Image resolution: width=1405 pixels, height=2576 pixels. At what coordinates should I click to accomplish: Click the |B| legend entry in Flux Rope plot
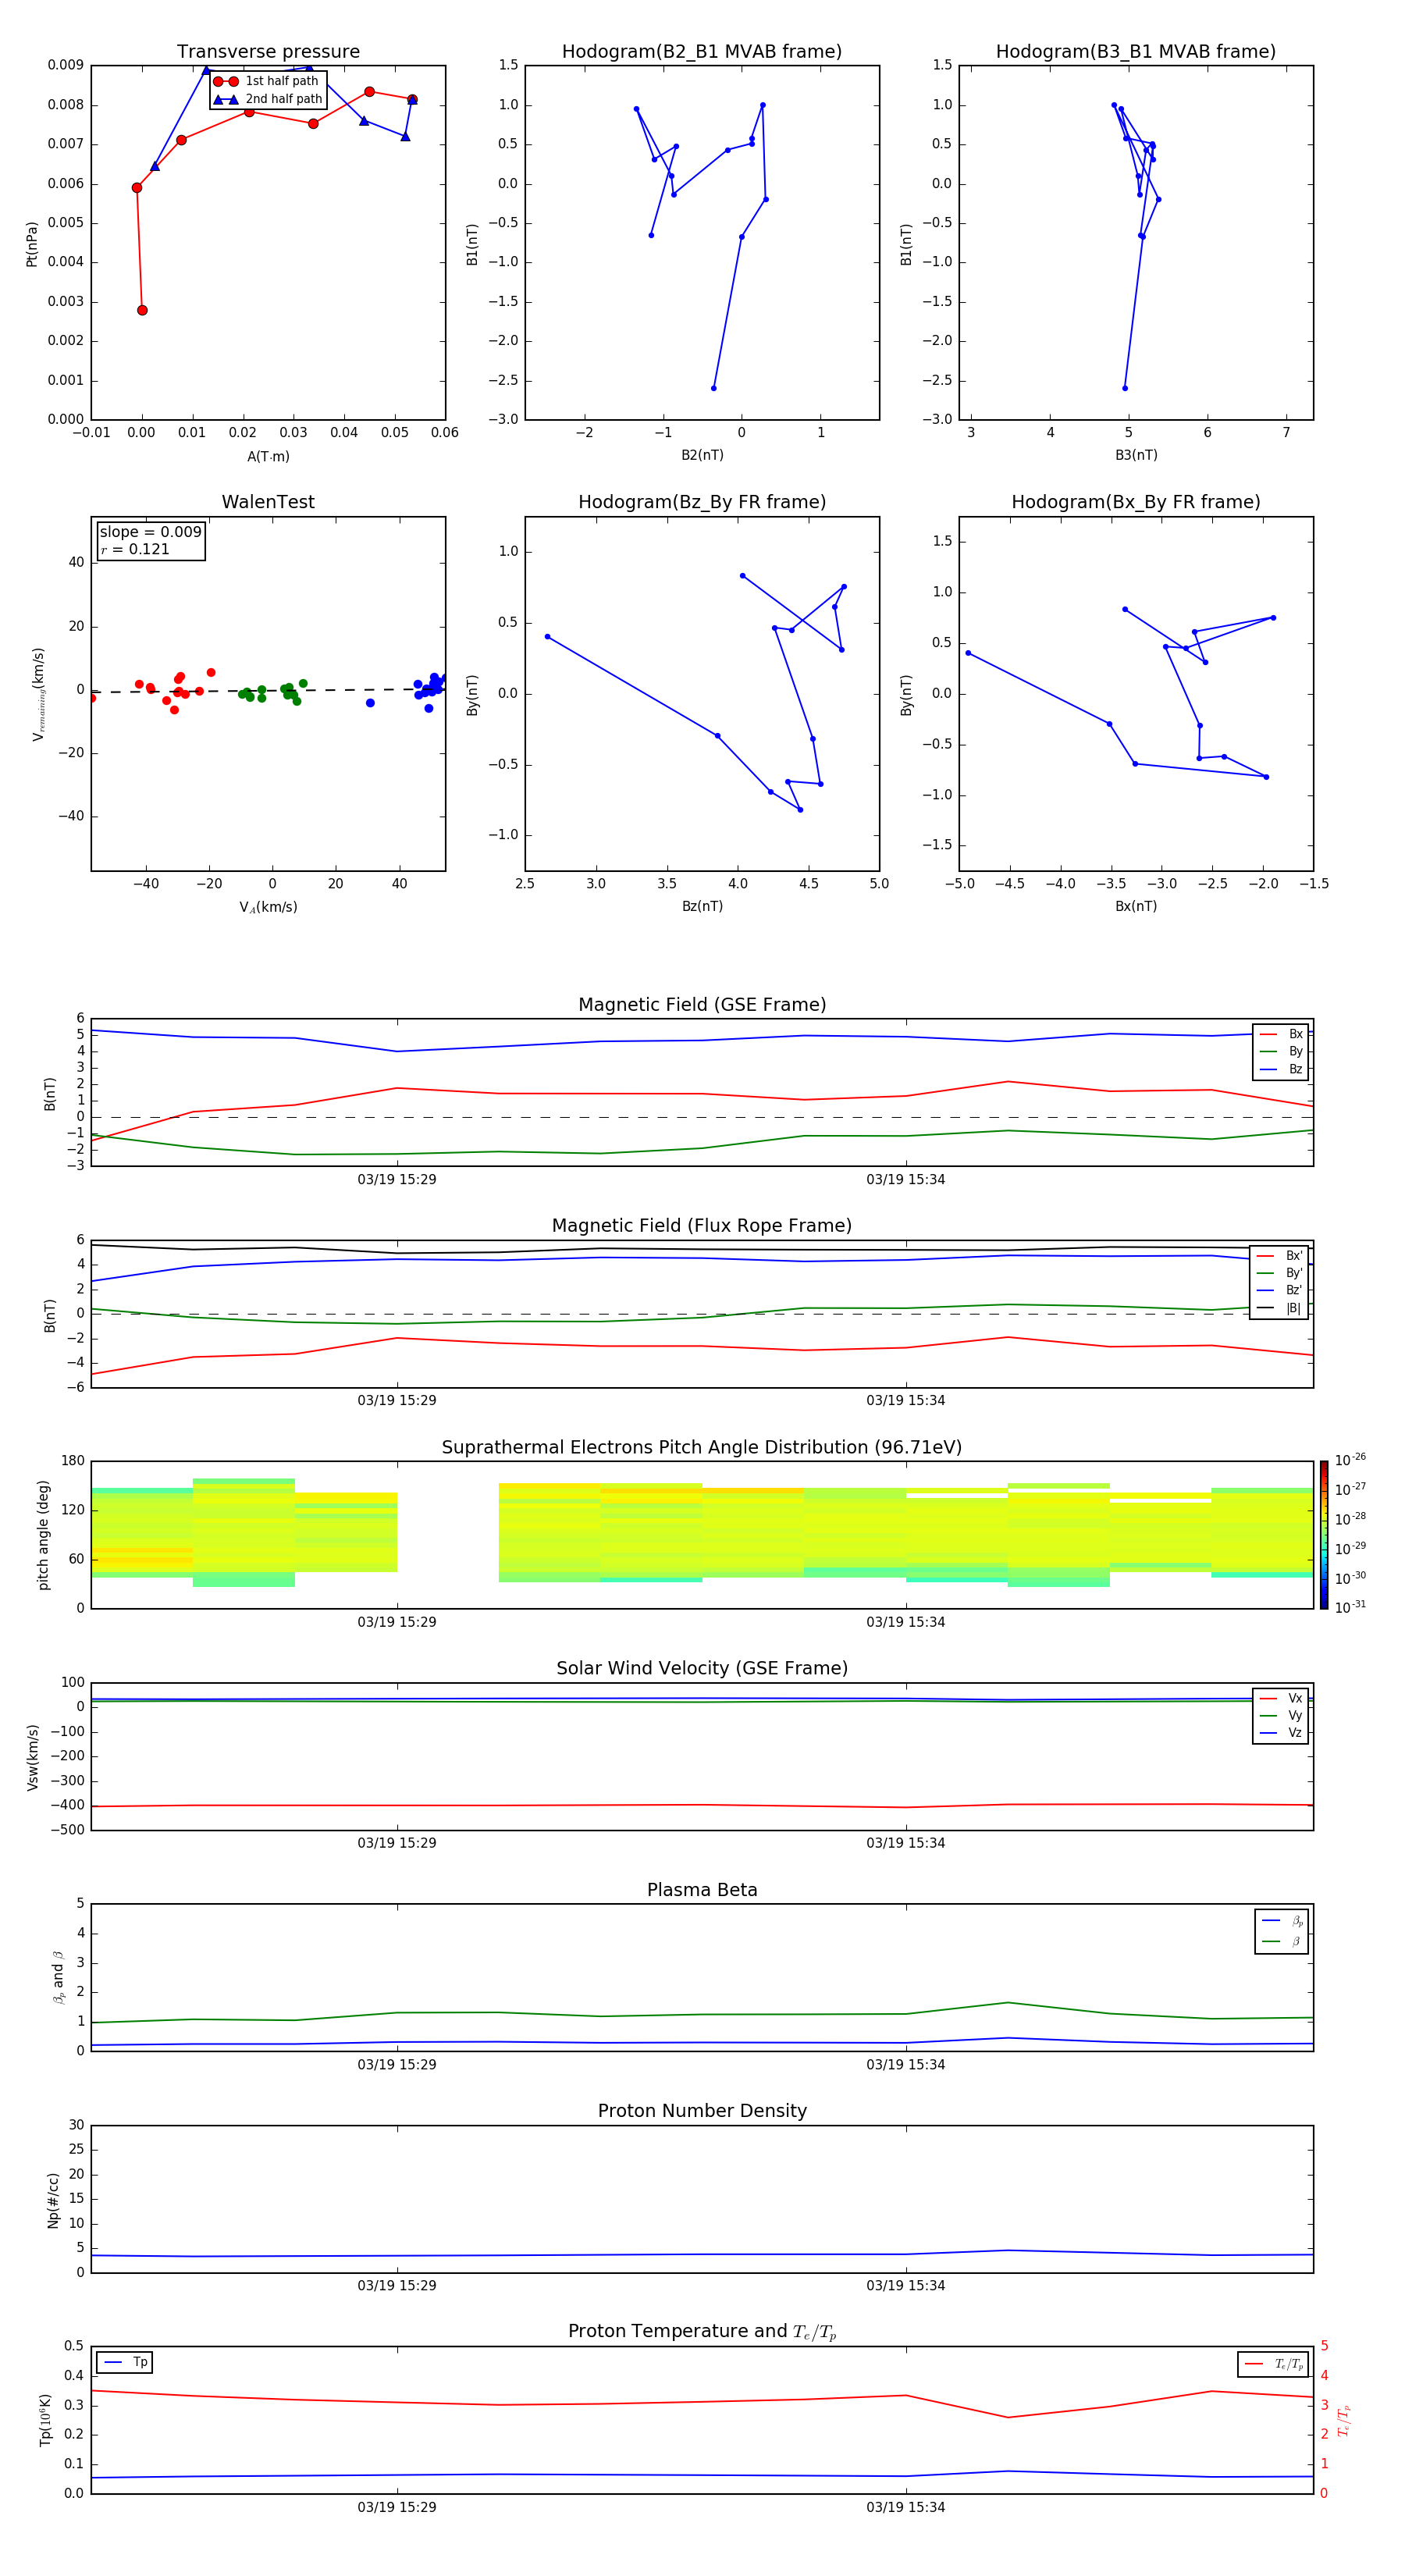[1279, 1308]
